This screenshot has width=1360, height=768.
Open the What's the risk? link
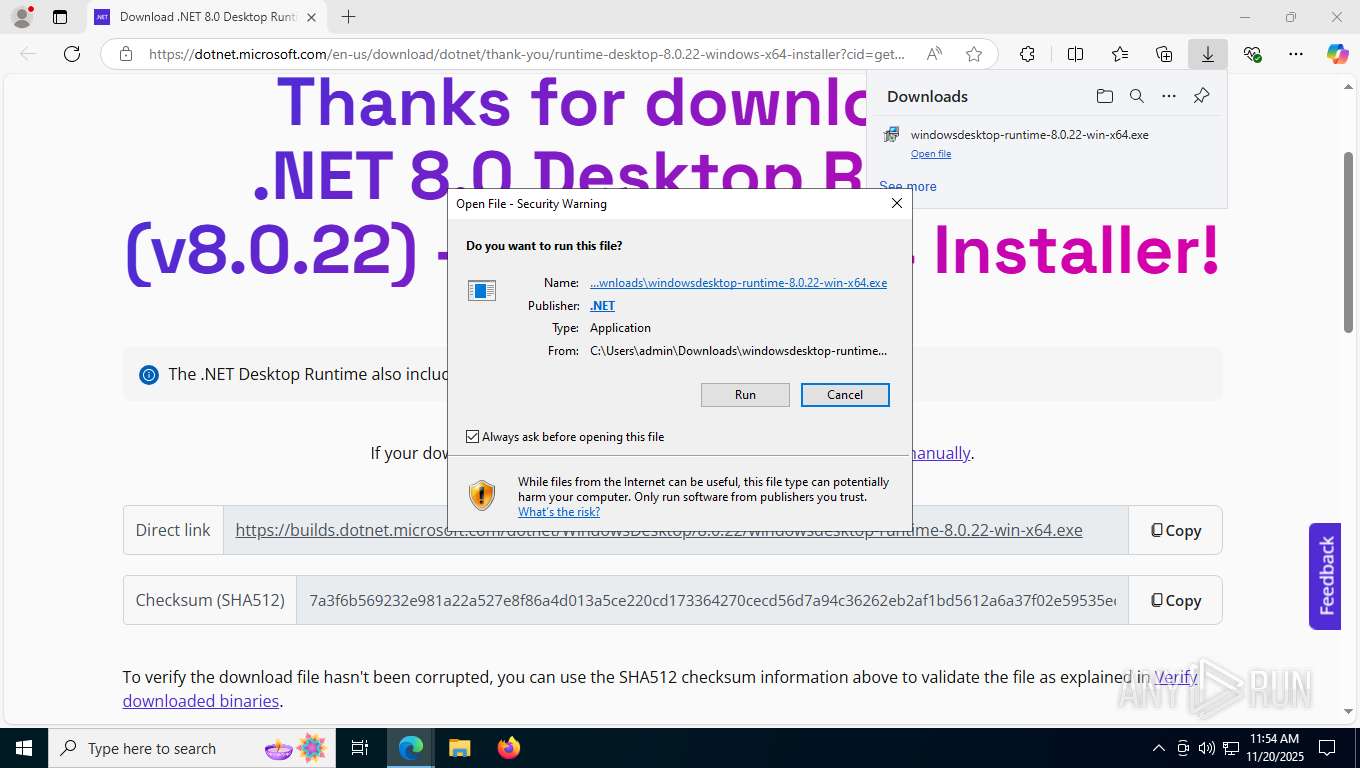click(559, 512)
